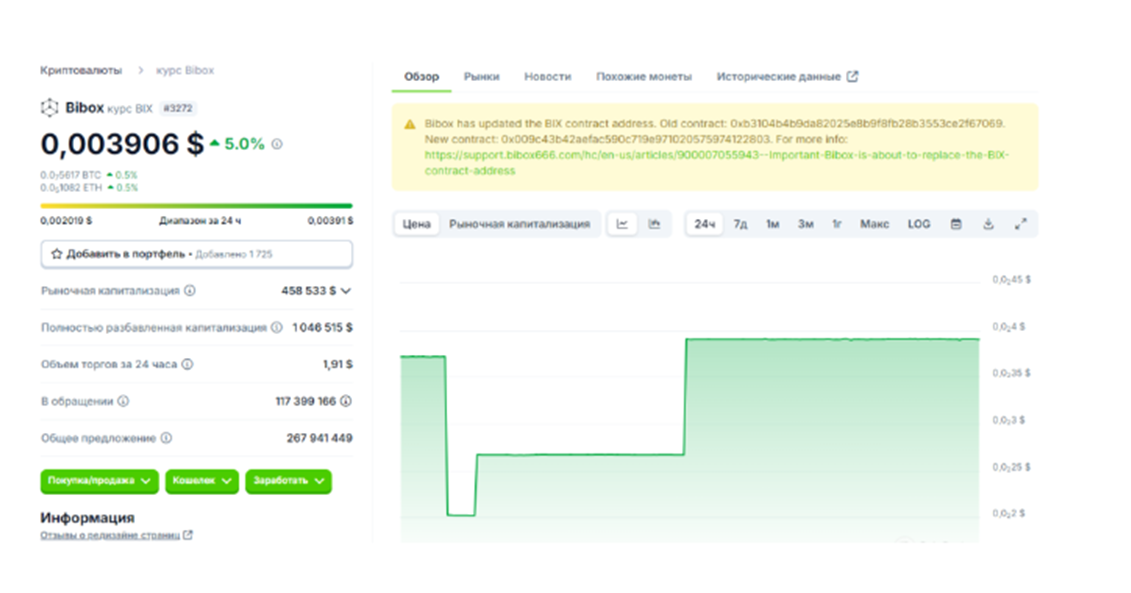
Task: Open the support.bibox666.com article link
Action: (x=716, y=163)
